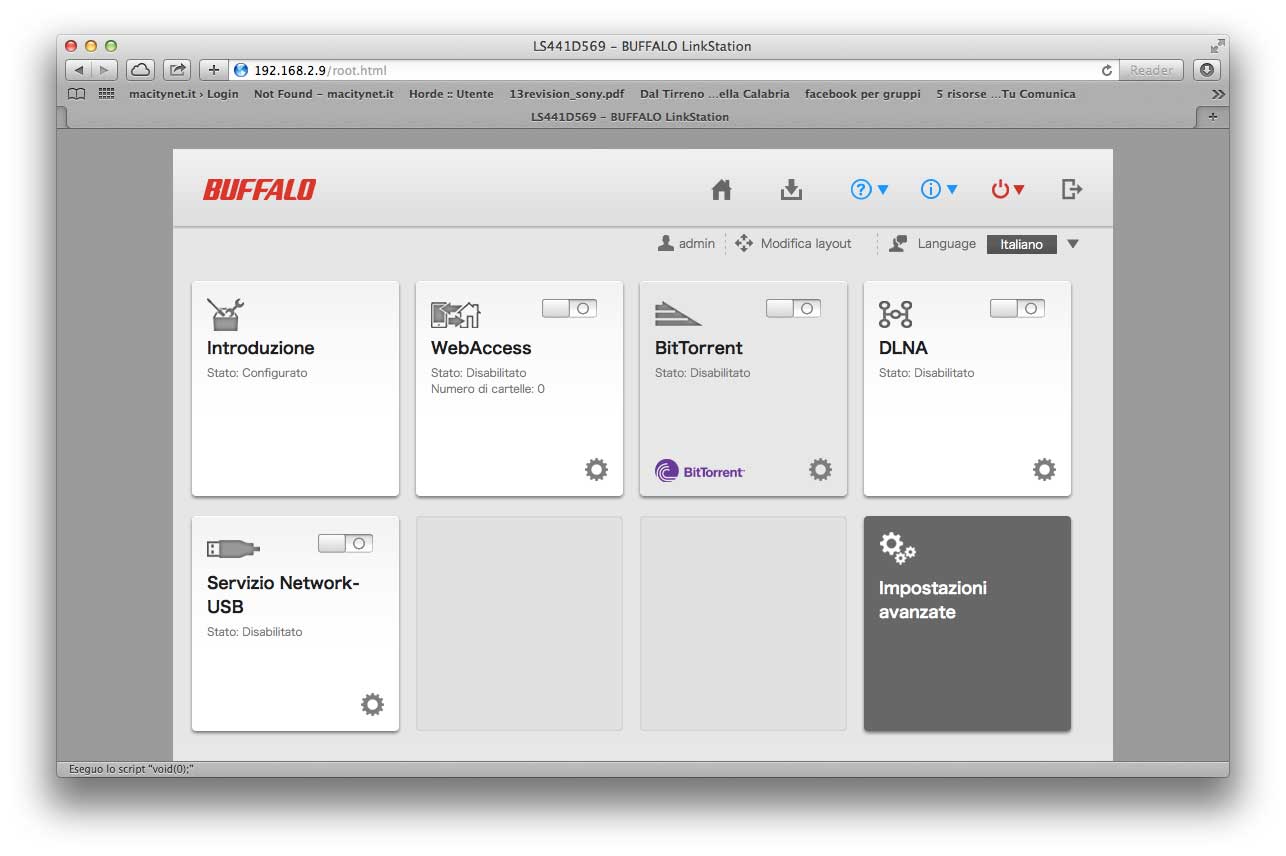Screen dimensions: 1286x856
Task: Click the Language speech-bubble icon
Action: click(898, 243)
